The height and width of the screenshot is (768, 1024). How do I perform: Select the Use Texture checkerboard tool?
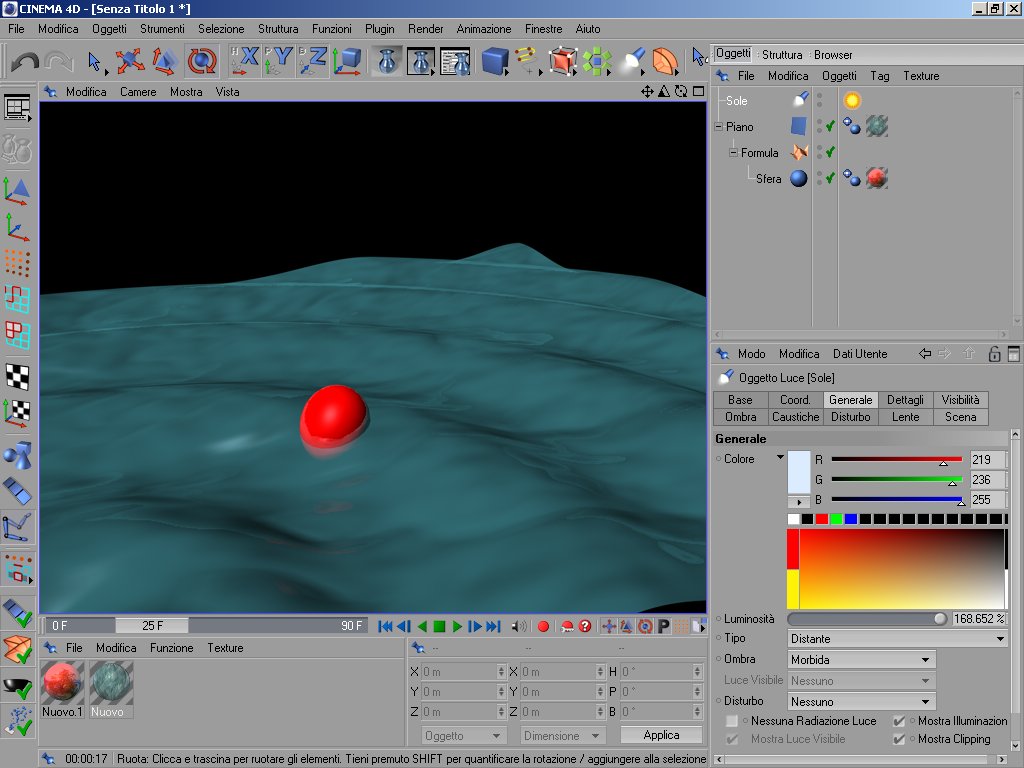[x=17, y=377]
